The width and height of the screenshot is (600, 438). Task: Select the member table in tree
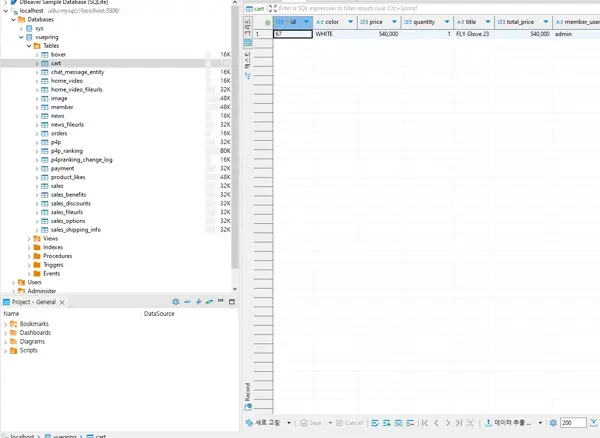coord(61,107)
